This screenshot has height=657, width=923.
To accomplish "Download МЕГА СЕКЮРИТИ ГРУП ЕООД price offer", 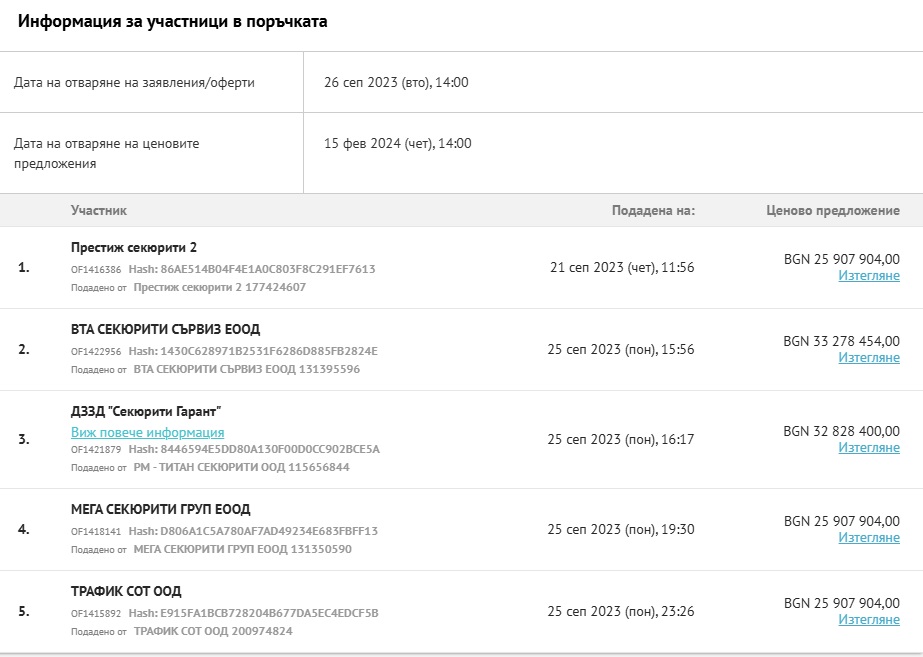I will tap(868, 538).
